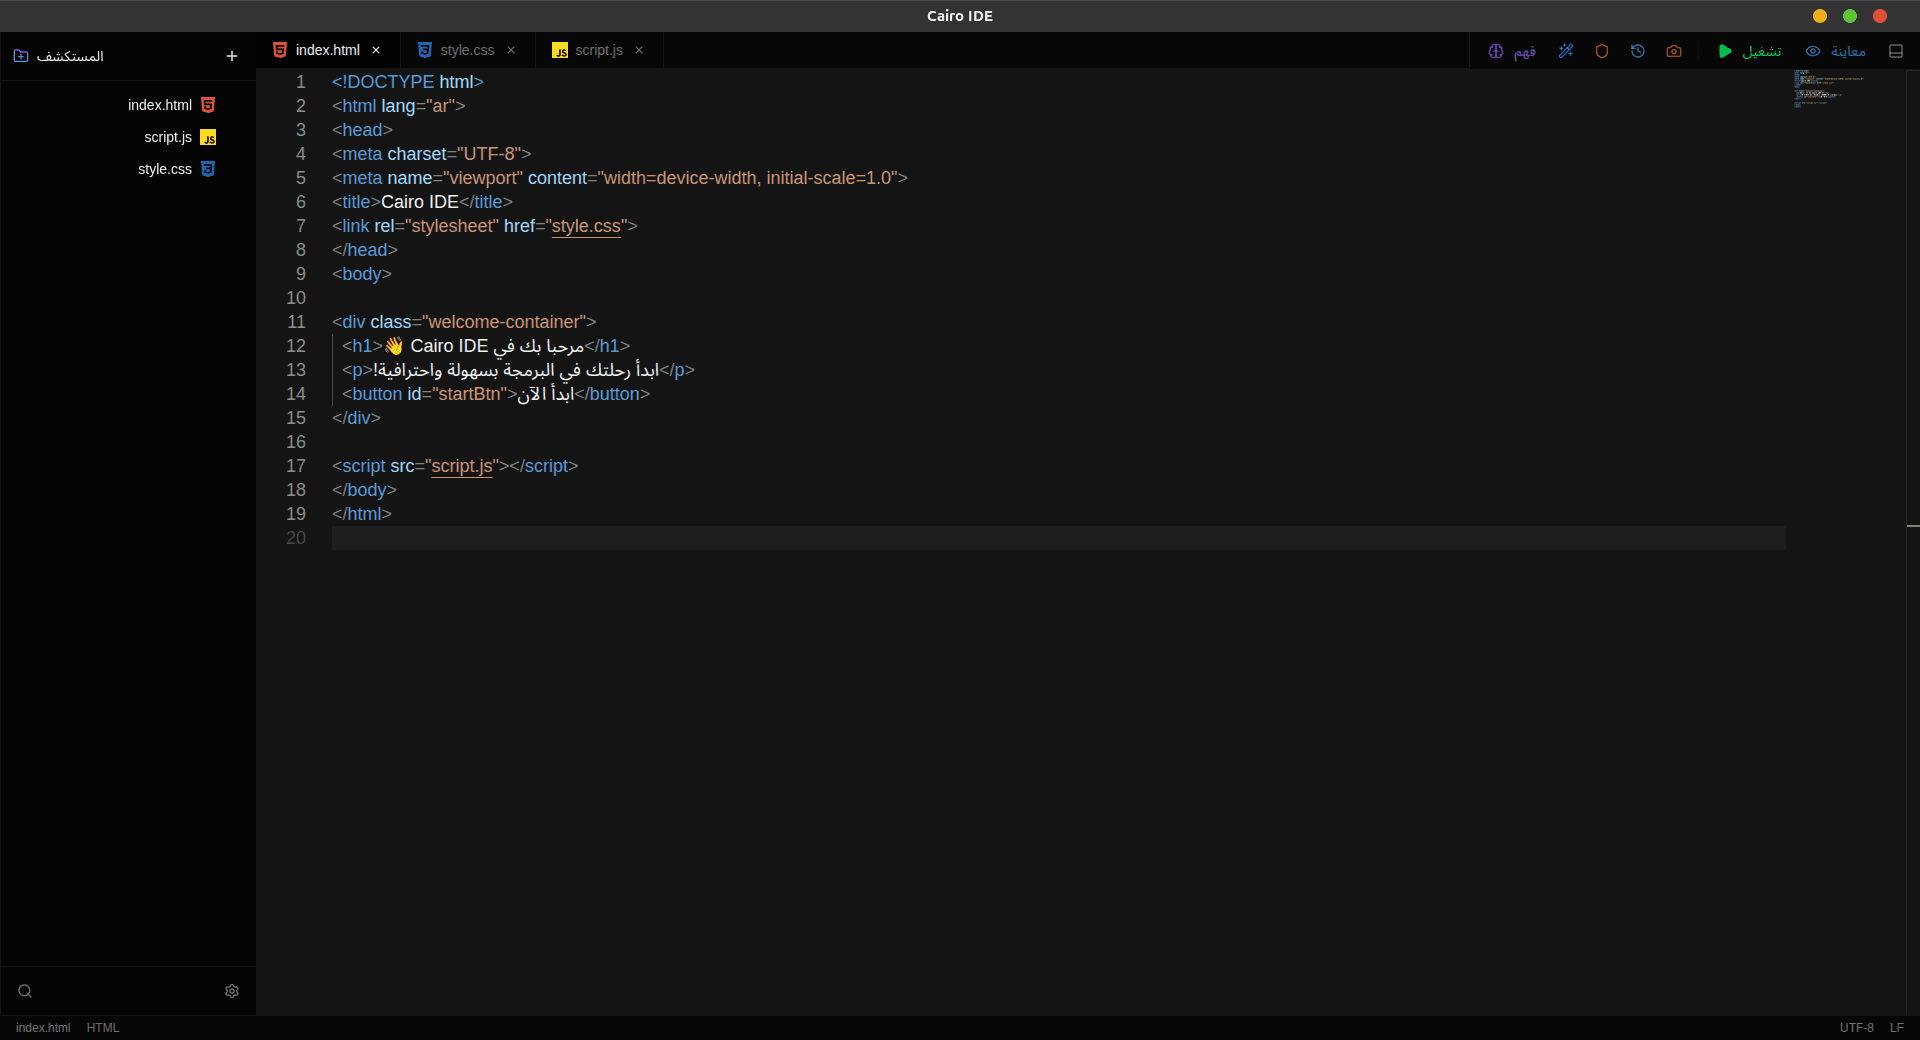Image resolution: width=1920 pixels, height=1040 pixels.
Task: Click the UTF-8 encoding in status bar
Action: click(x=1856, y=1028)
